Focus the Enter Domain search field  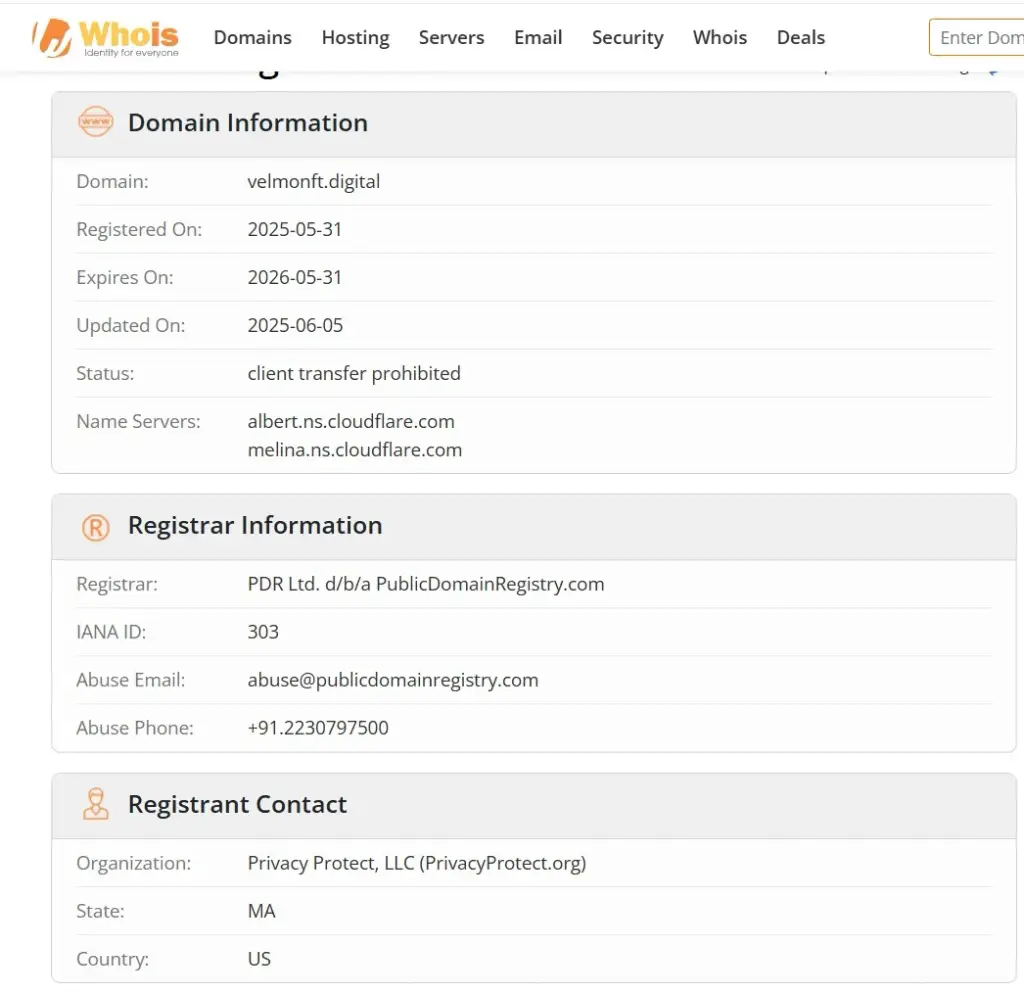click(976, 37)
